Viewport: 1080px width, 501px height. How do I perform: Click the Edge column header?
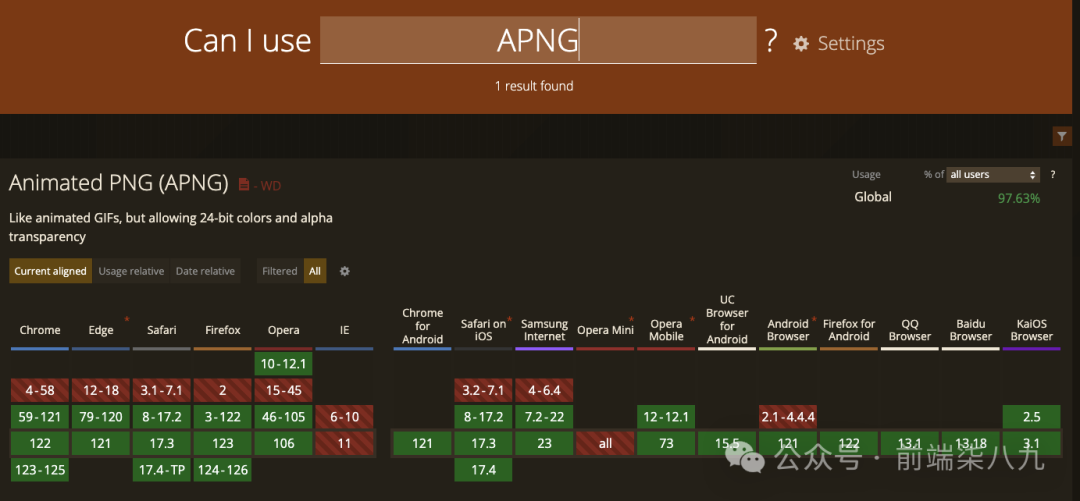click(101, 330)
